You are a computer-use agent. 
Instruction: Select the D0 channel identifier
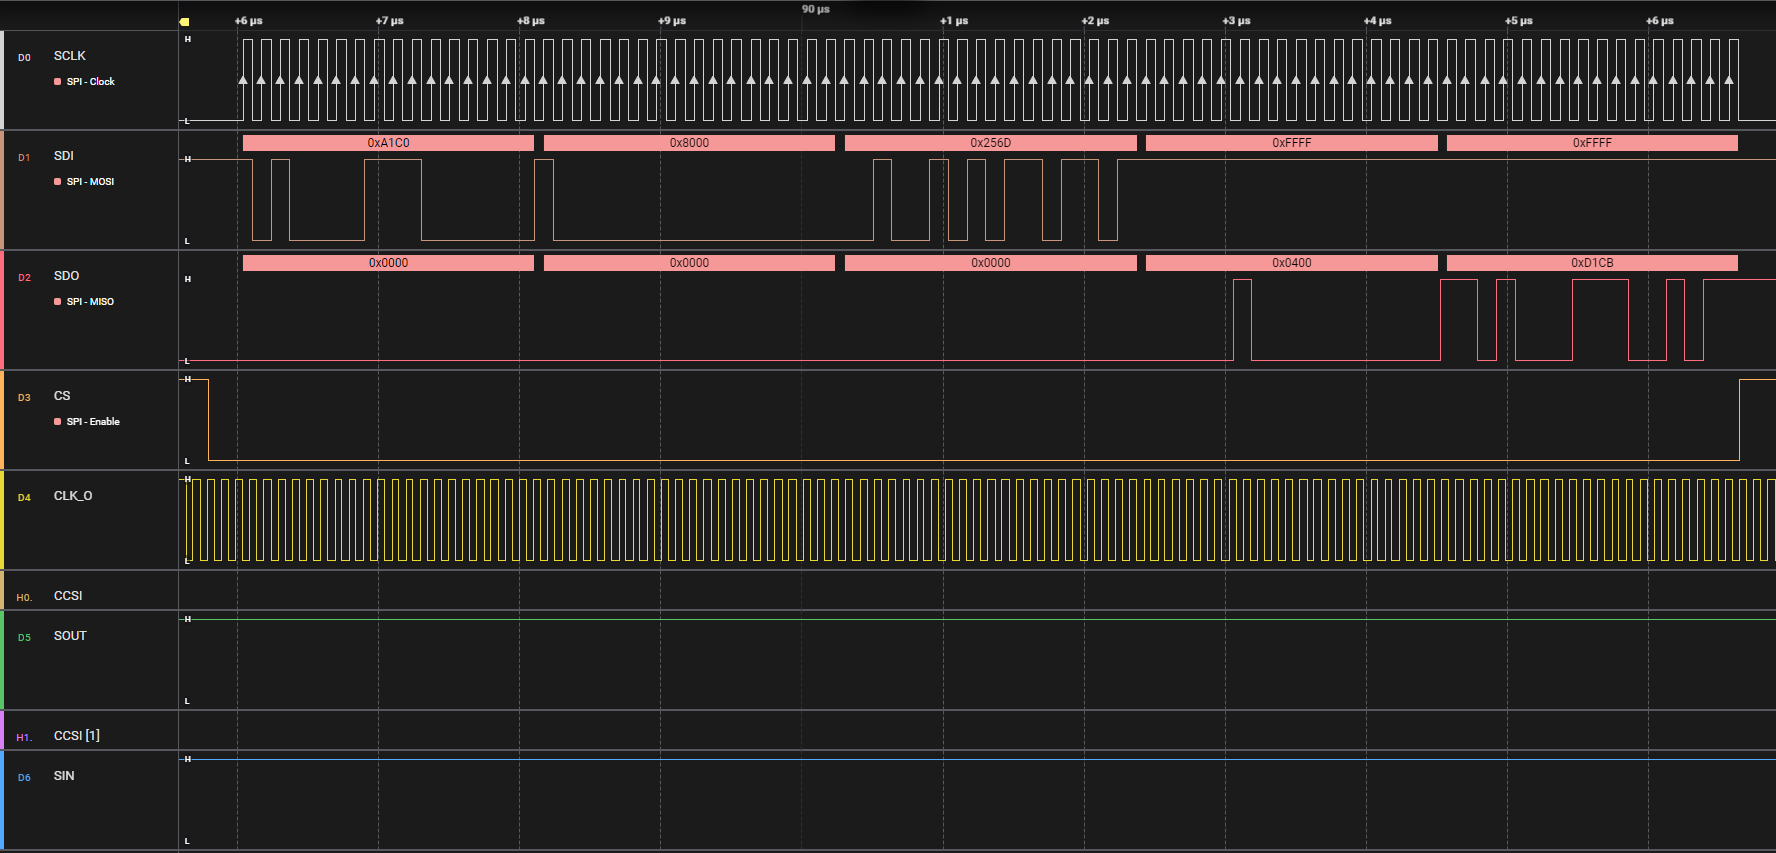[24, 58]
